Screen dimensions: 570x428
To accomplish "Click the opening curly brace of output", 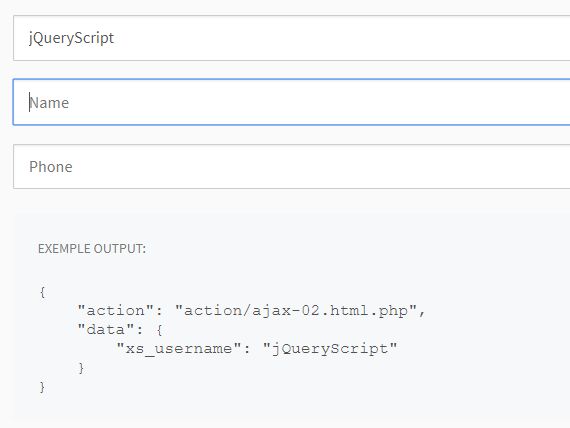I will point(43,292).
